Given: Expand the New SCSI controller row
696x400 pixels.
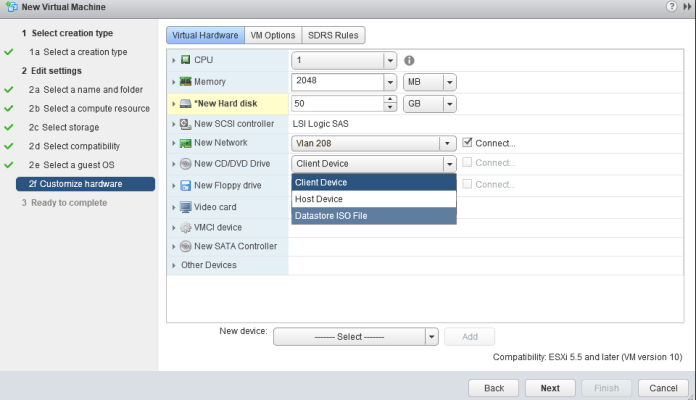Looking at the screenshot, I should 174,124.
